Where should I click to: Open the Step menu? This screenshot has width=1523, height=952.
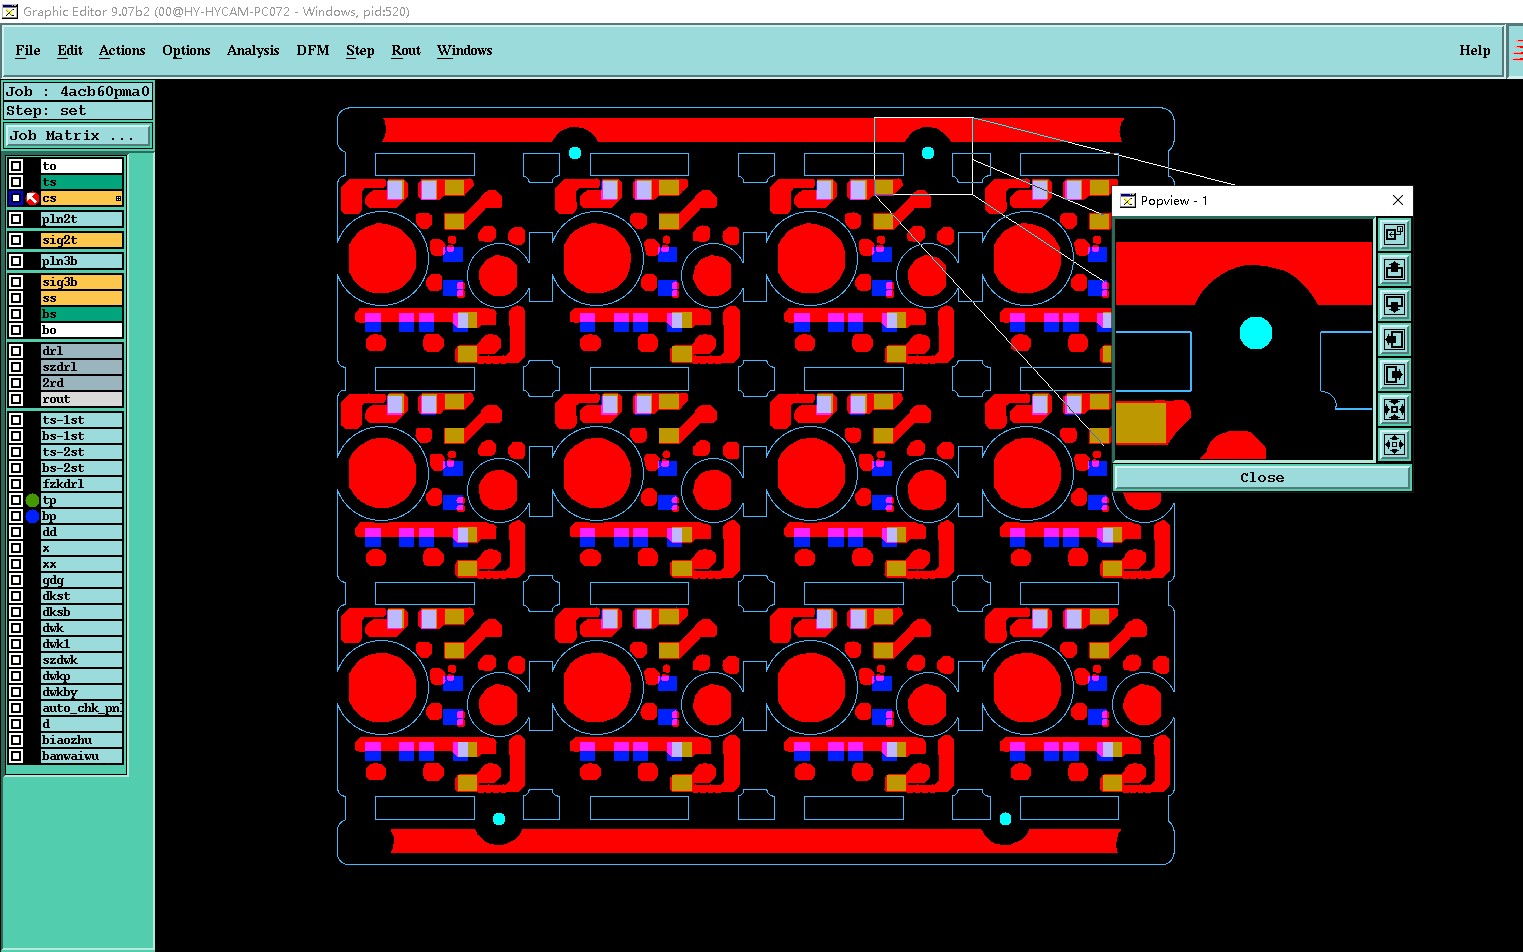tap(360, 51)
